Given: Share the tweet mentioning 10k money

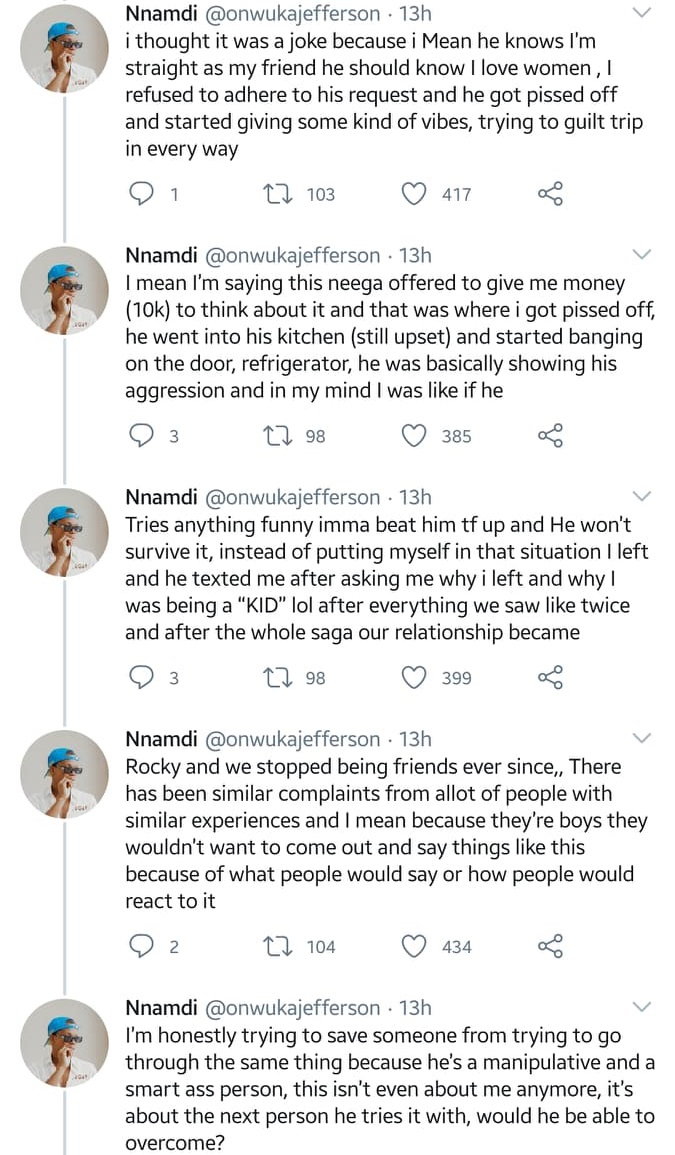Looking at the screenshot, I should (551, 436).
